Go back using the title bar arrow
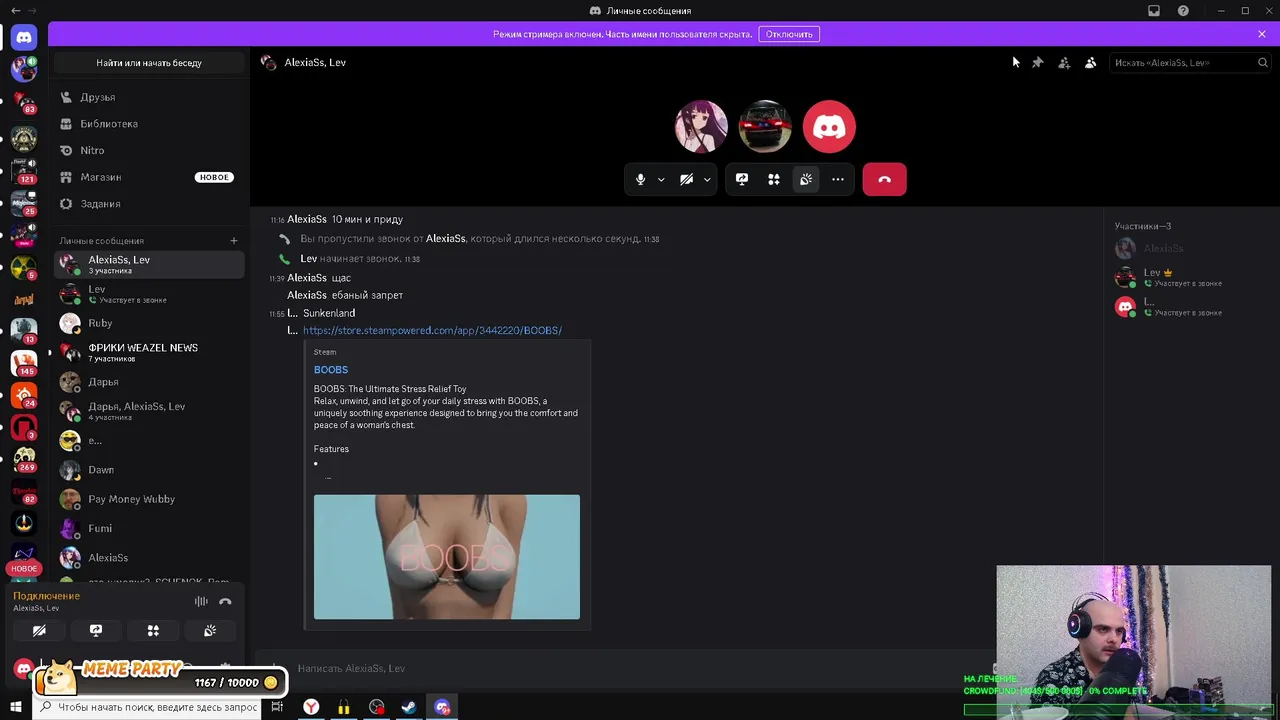The height and width of the screenshot is (720, 1280). coord(15,11)
